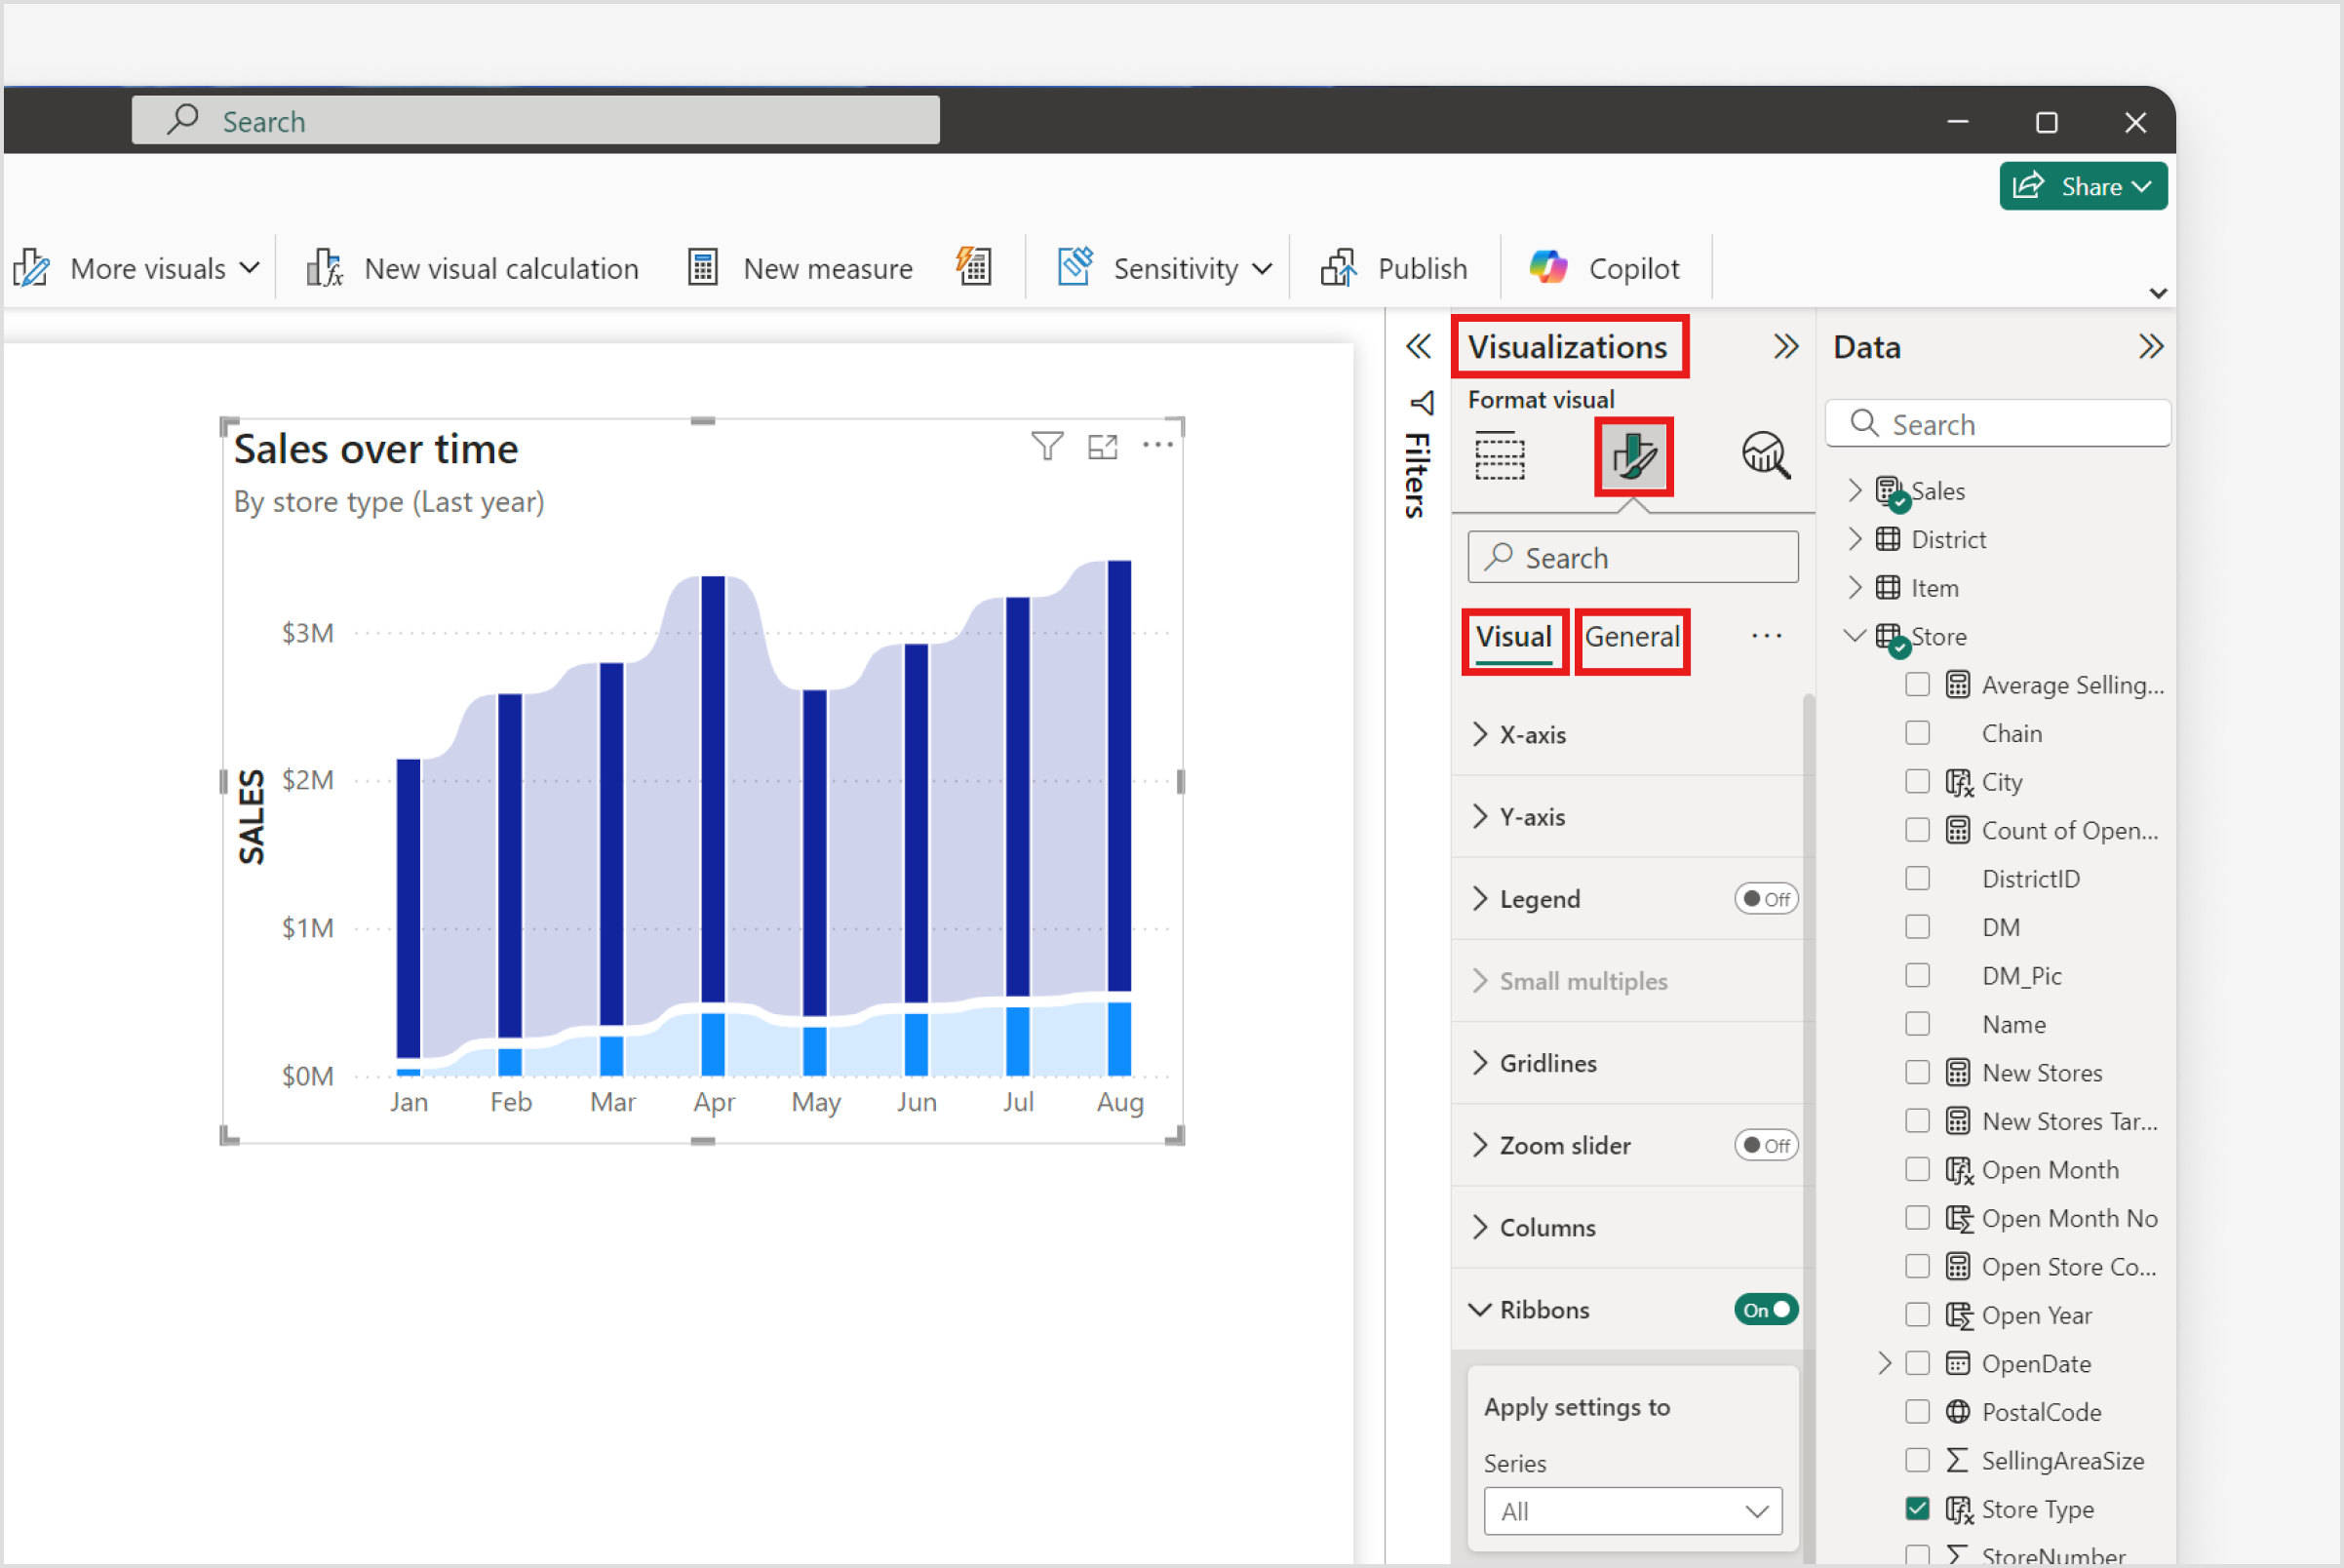Click the New measure calculator icon

[x=703, y=267]
